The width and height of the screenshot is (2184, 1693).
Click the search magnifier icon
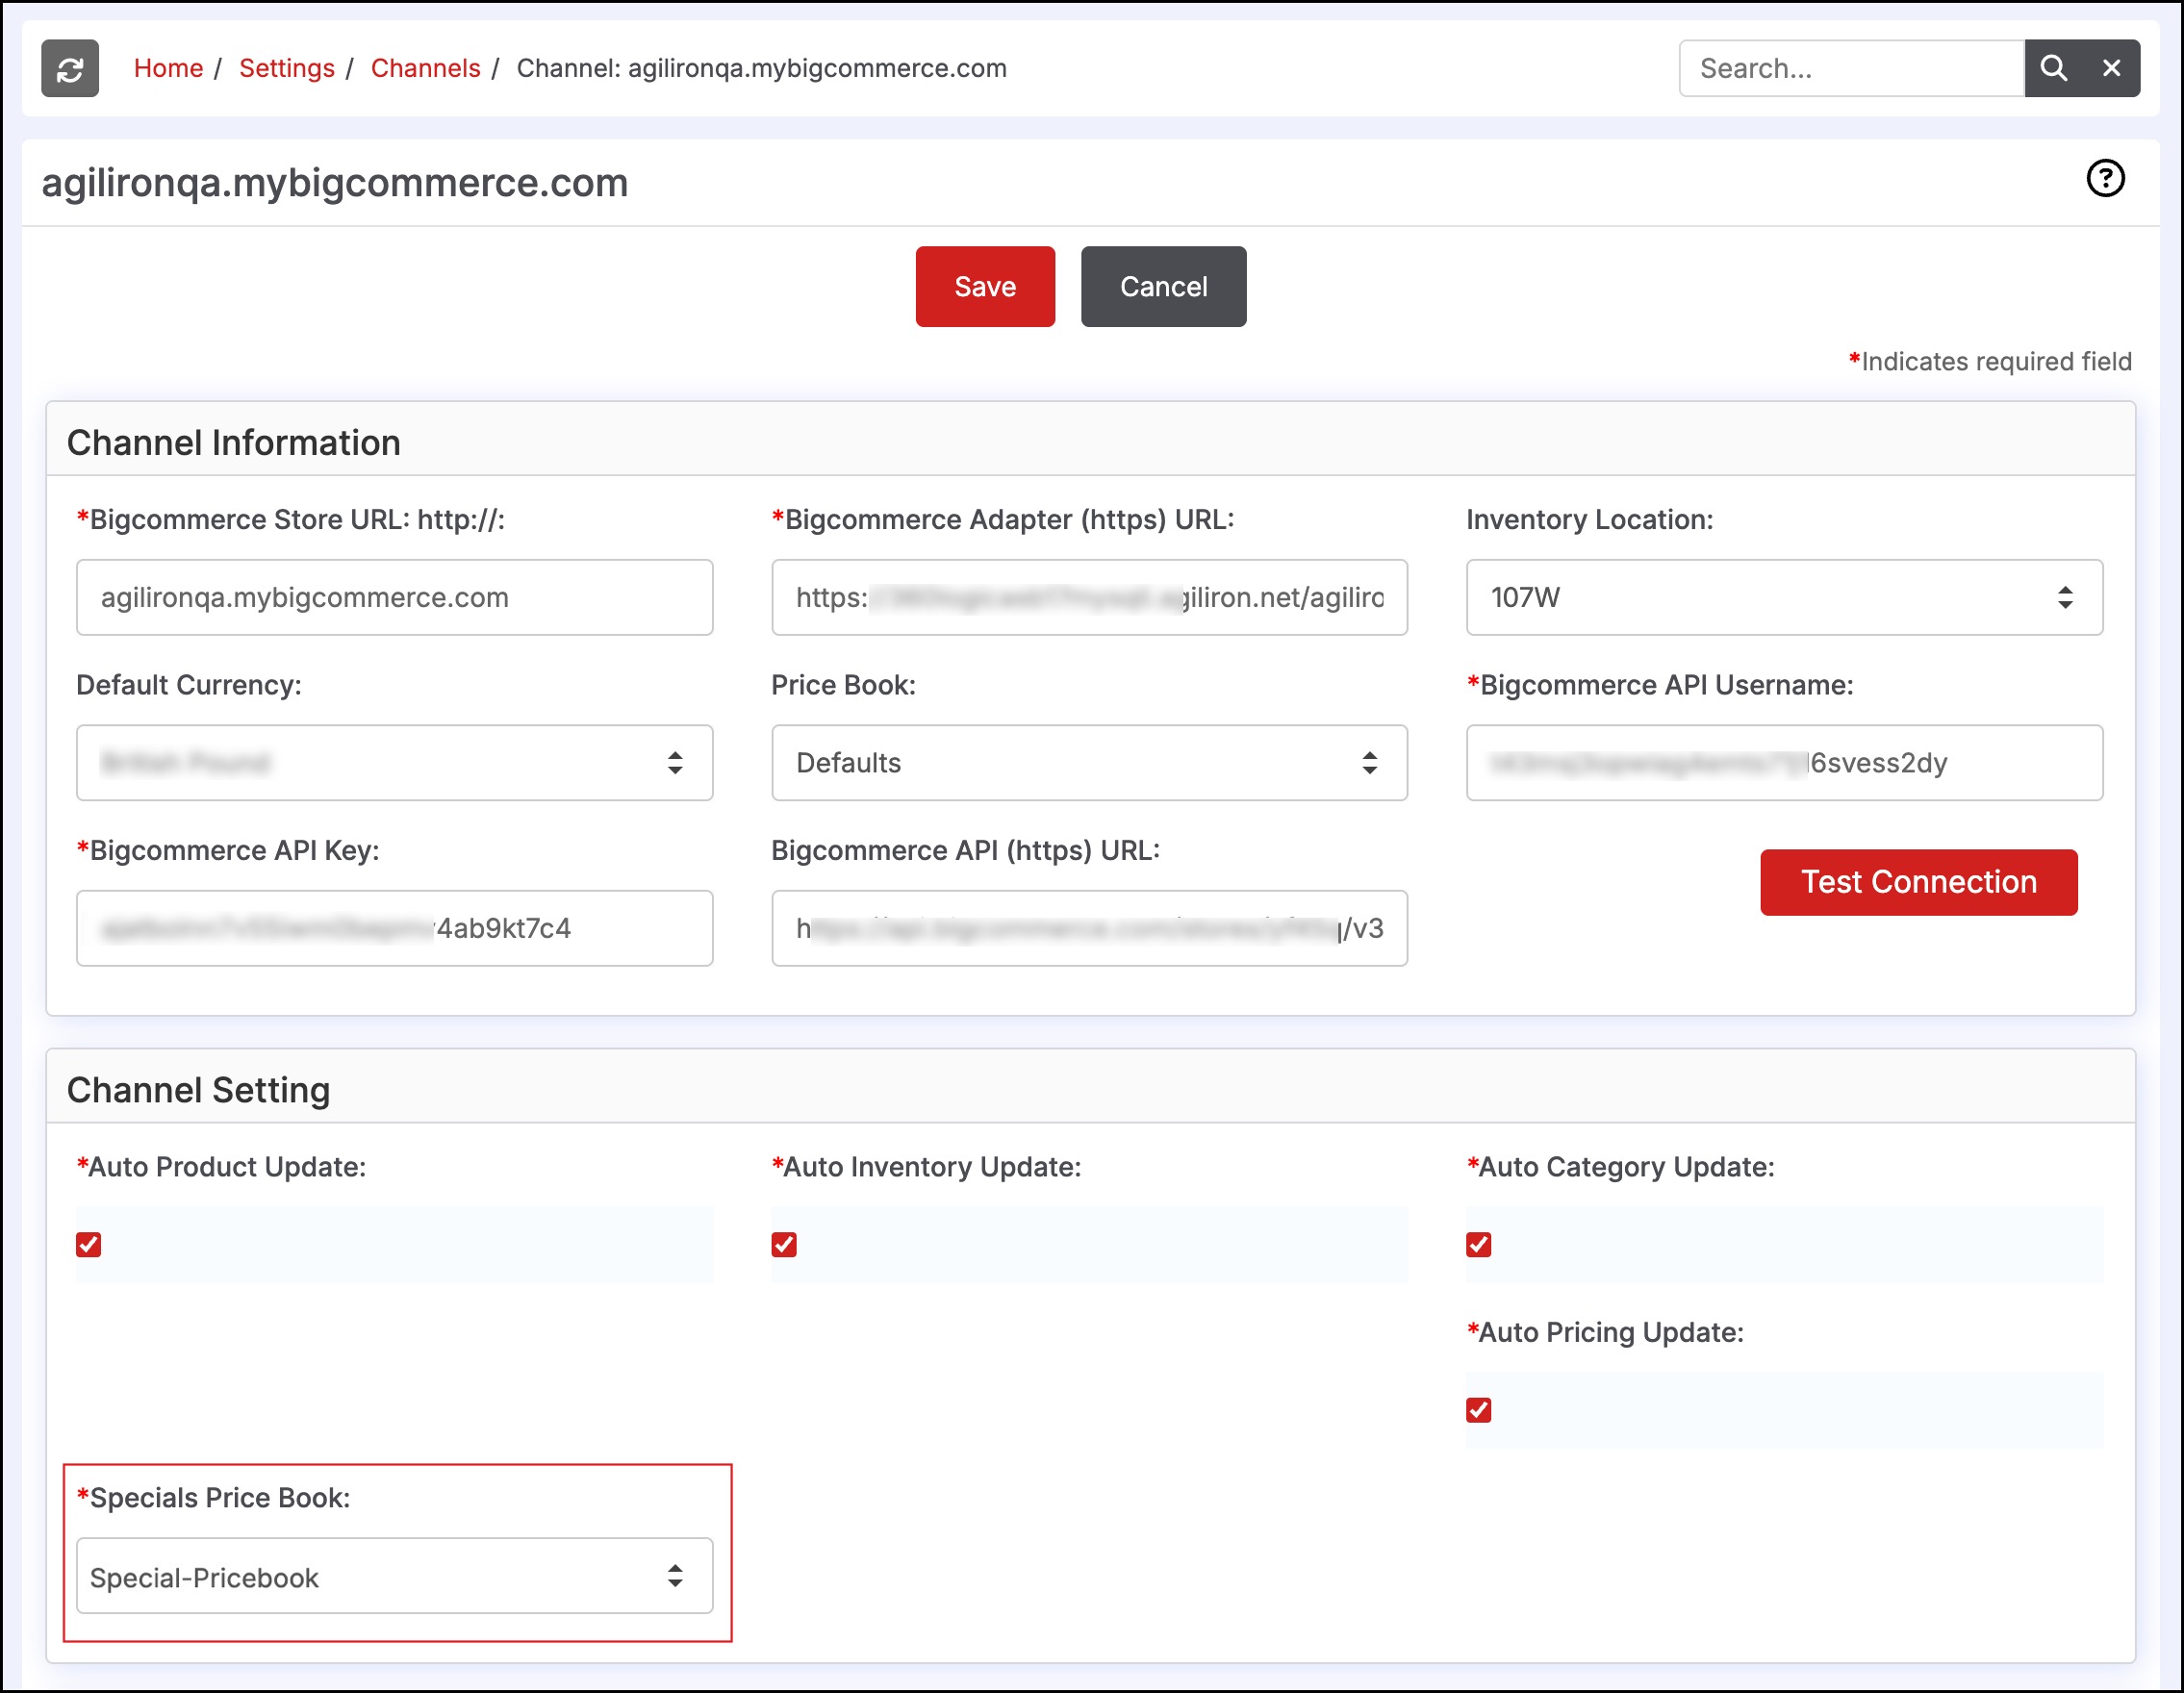pyautogui.click(x=2054, y=68)
